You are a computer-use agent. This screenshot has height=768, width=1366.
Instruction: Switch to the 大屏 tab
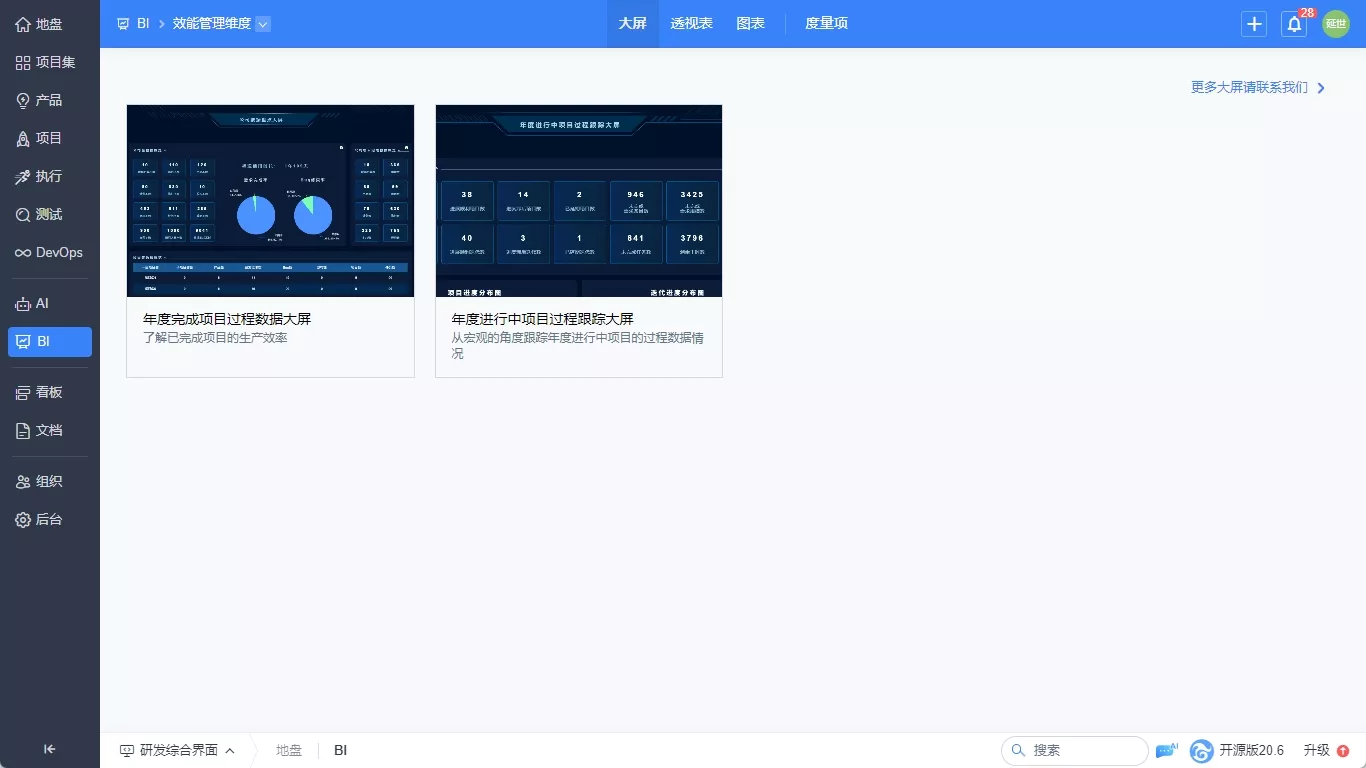633,24
